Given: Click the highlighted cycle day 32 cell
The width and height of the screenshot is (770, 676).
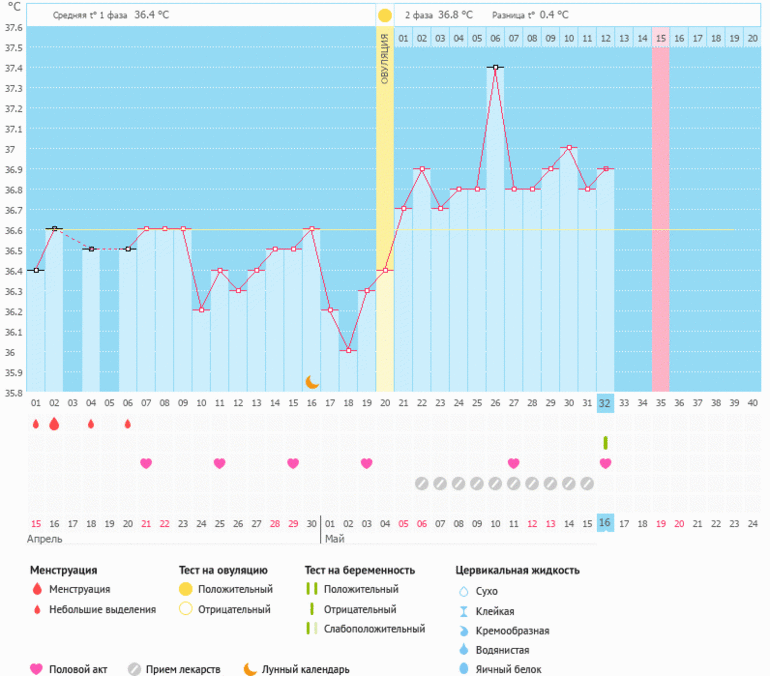Looking at the screenshot, I should click(605, 403).
